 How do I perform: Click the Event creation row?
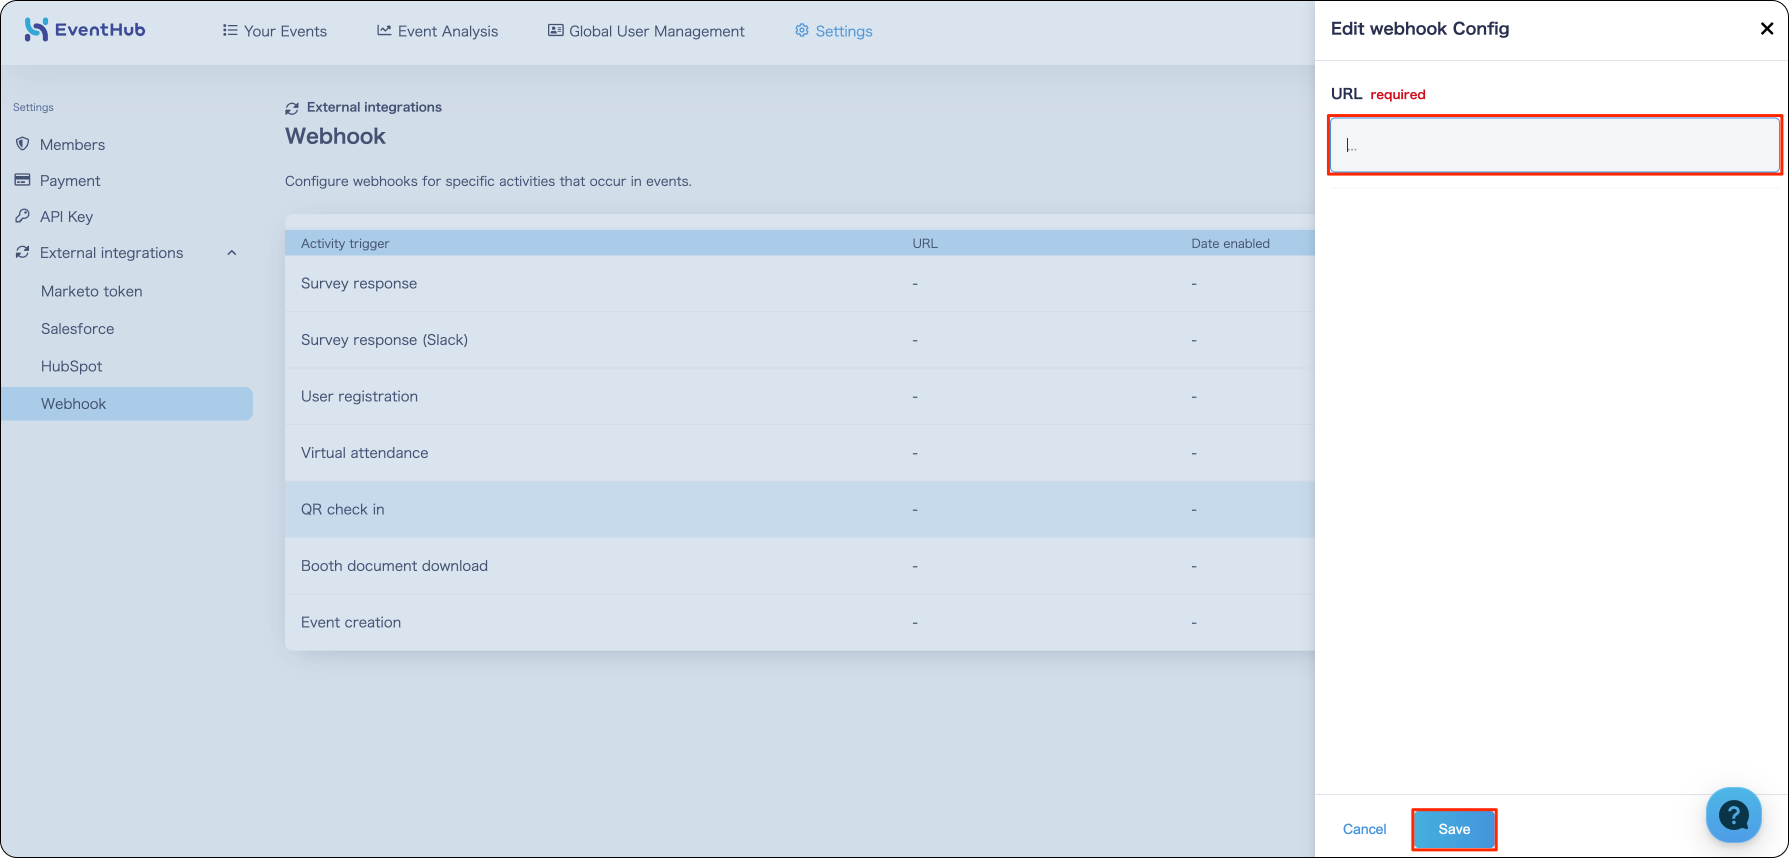(800, 622)
